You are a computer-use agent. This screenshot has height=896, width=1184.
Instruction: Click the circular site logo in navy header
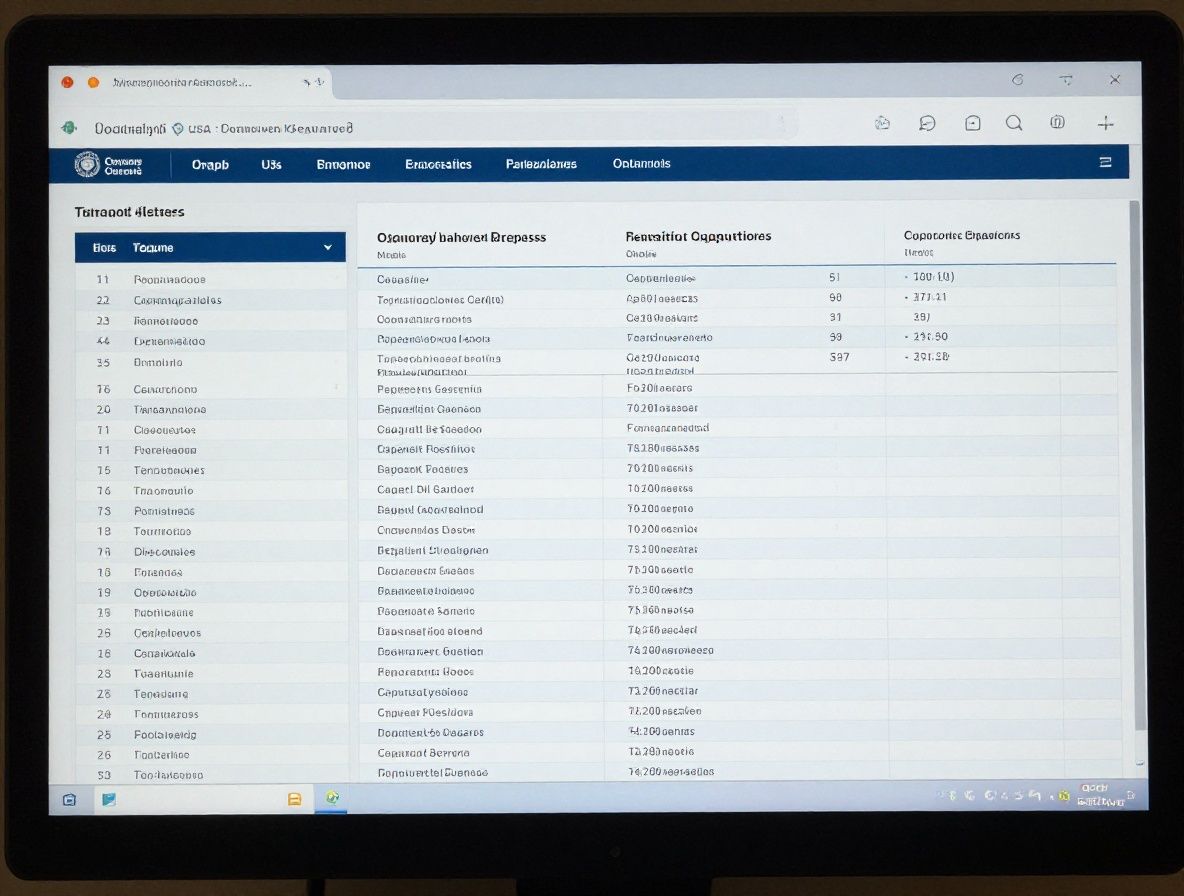[x=87, y=164]
